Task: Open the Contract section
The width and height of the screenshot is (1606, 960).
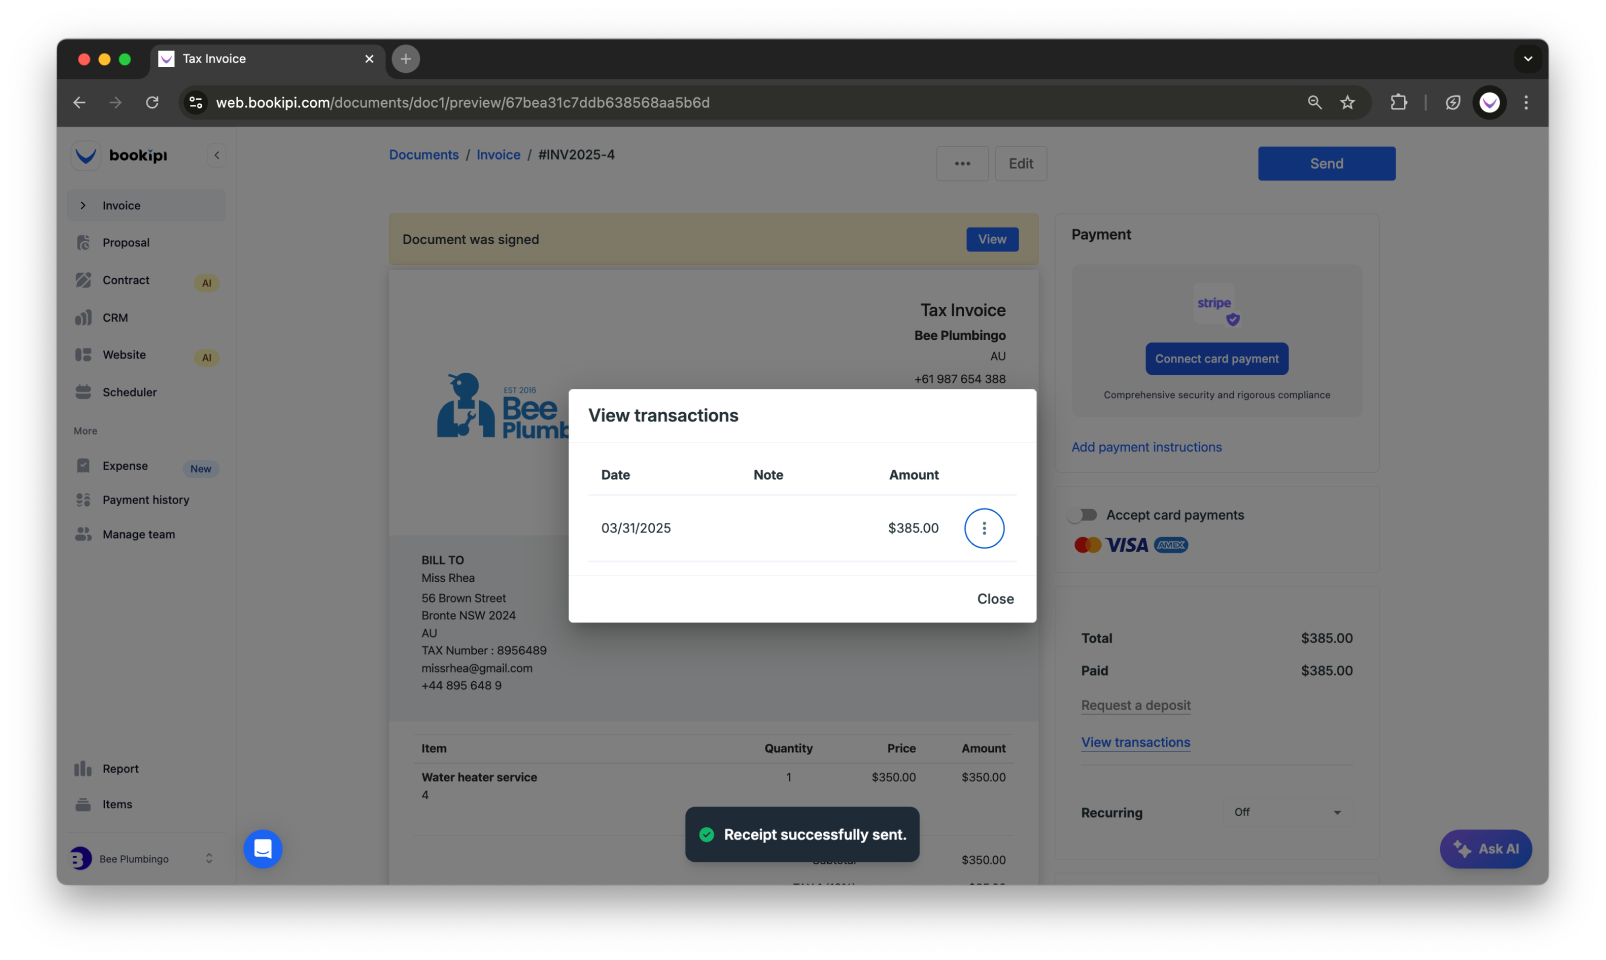Action: pos(126,280)
